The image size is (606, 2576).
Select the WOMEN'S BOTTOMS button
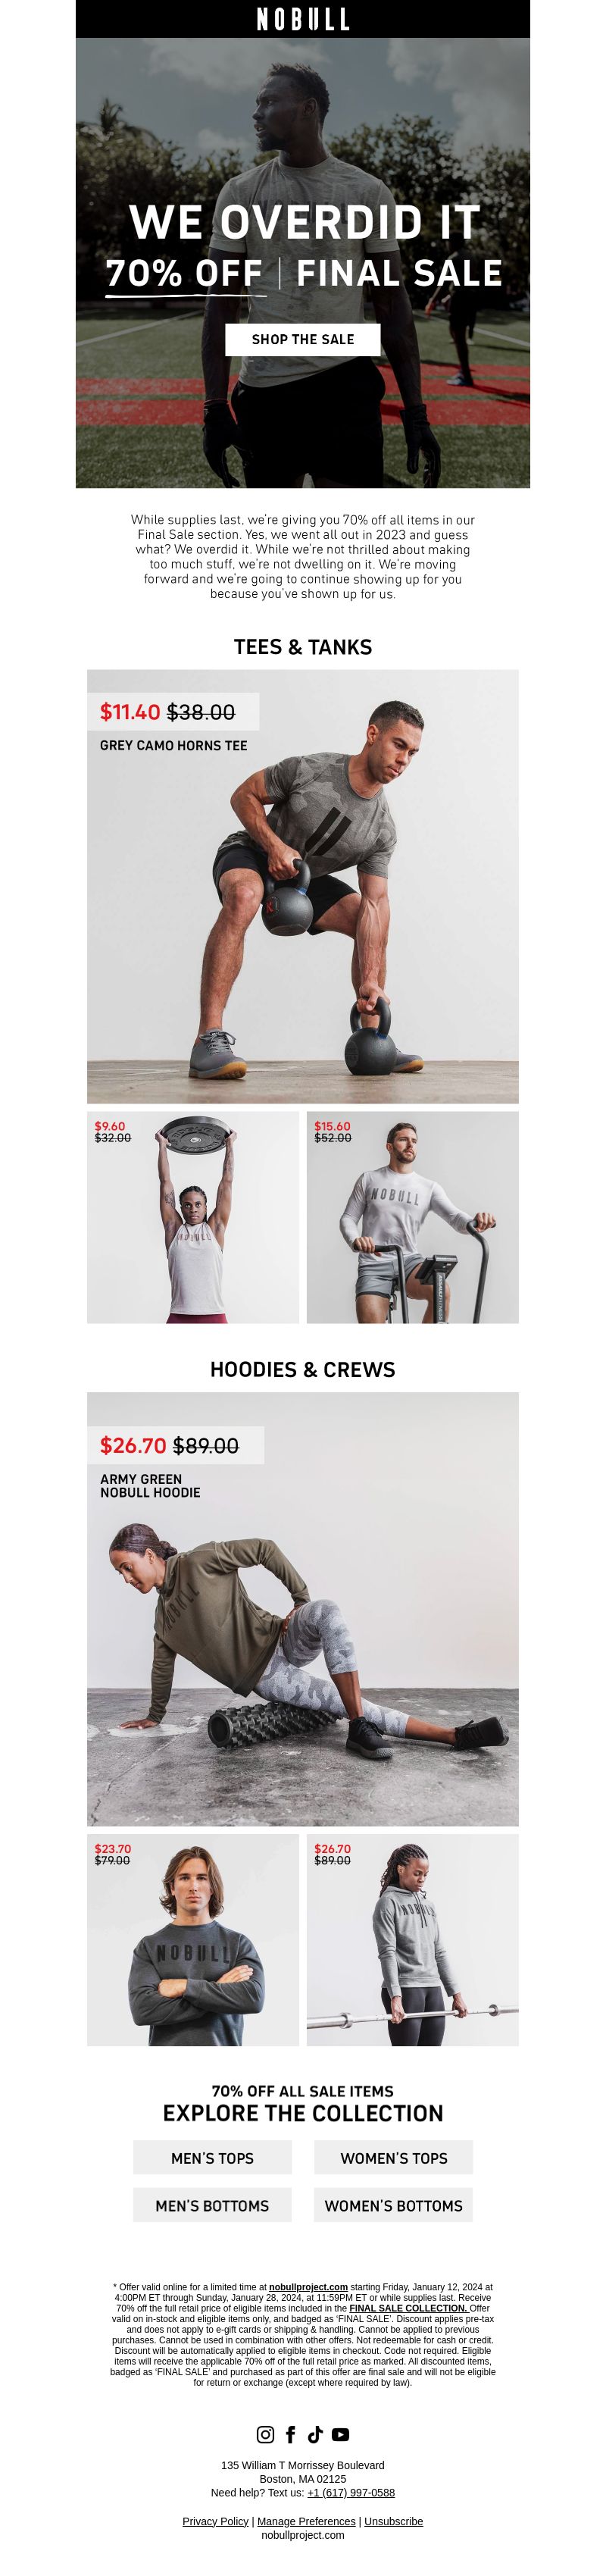[393, 2205]
